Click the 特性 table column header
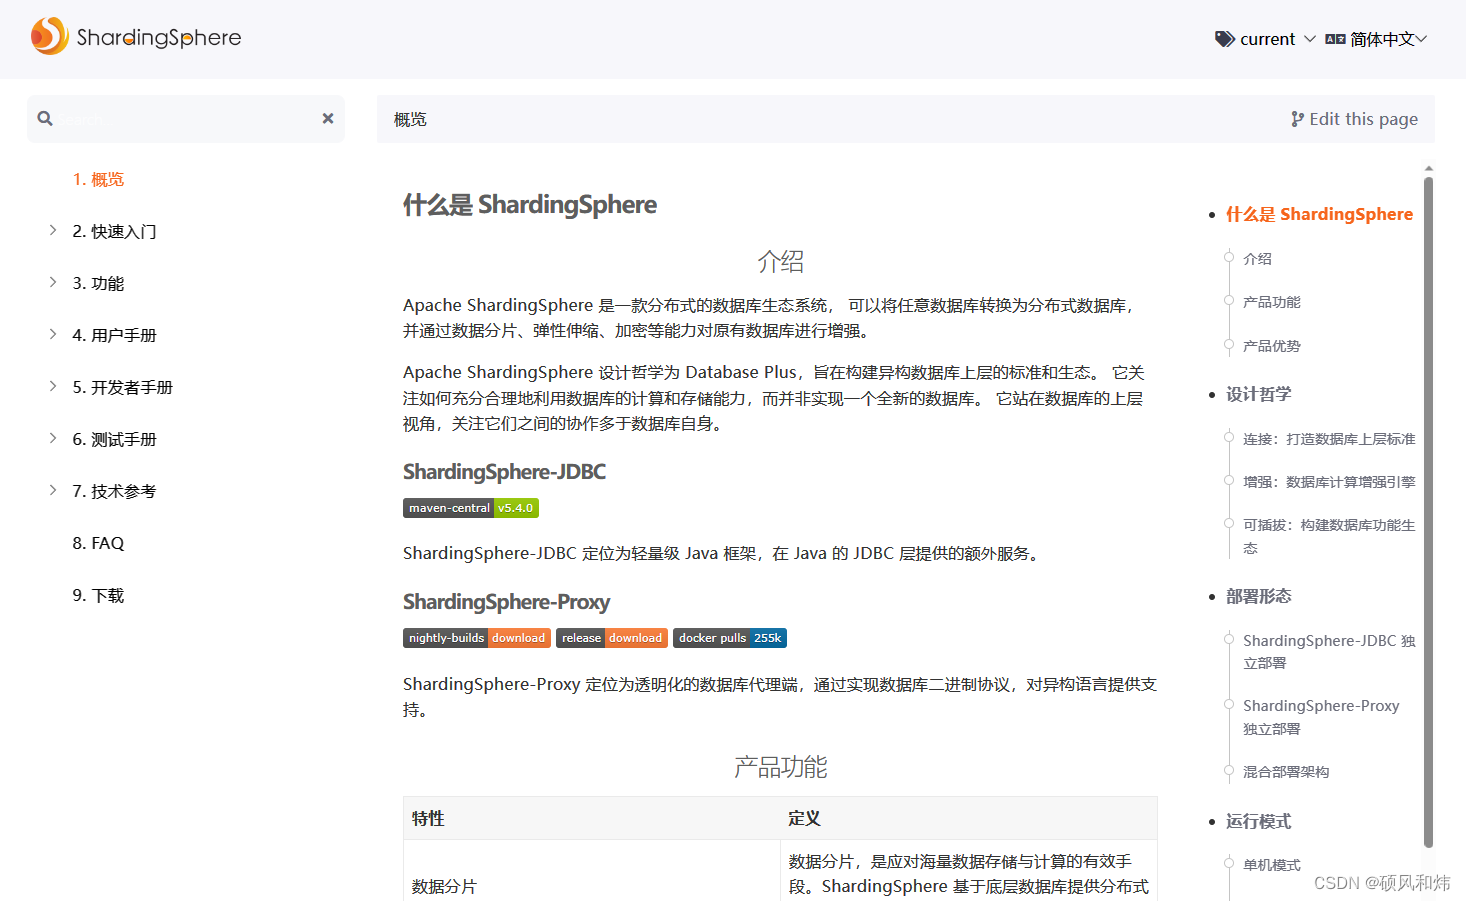 tap(428, 818)
